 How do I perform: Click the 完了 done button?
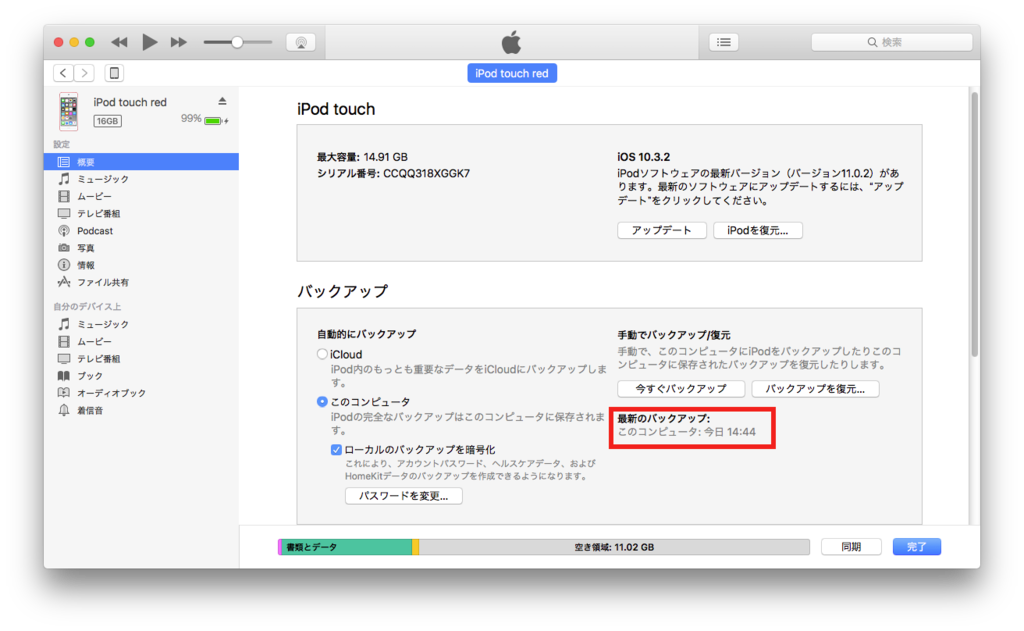pos(917,547)
